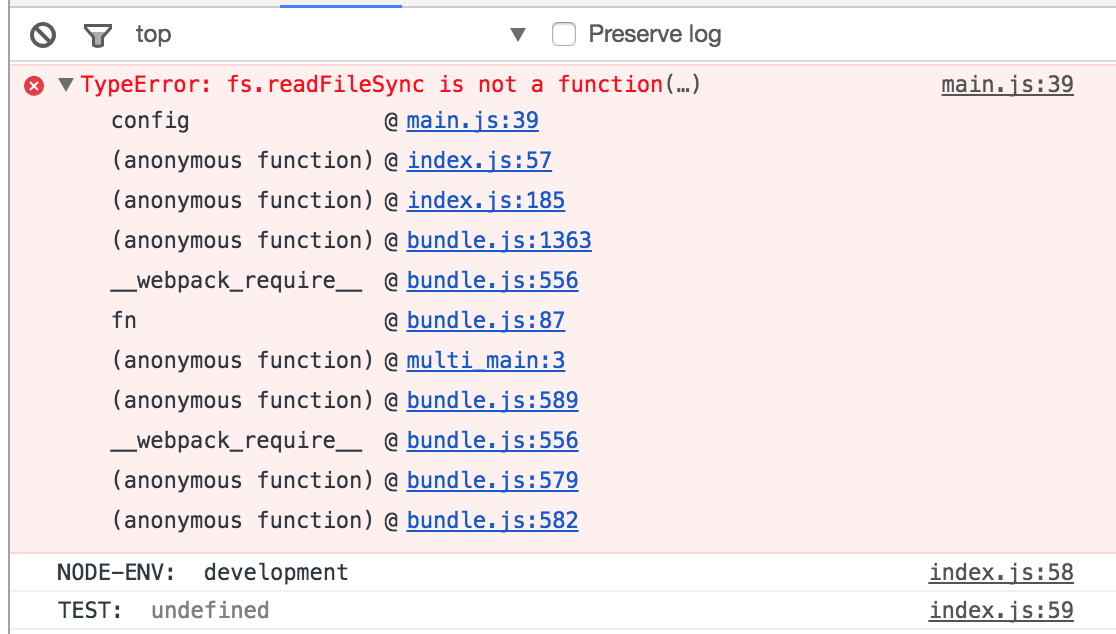1116x634 pixels.
Task: Click the TypeError fs.readFileSync error message
Action: coord(390,85)
